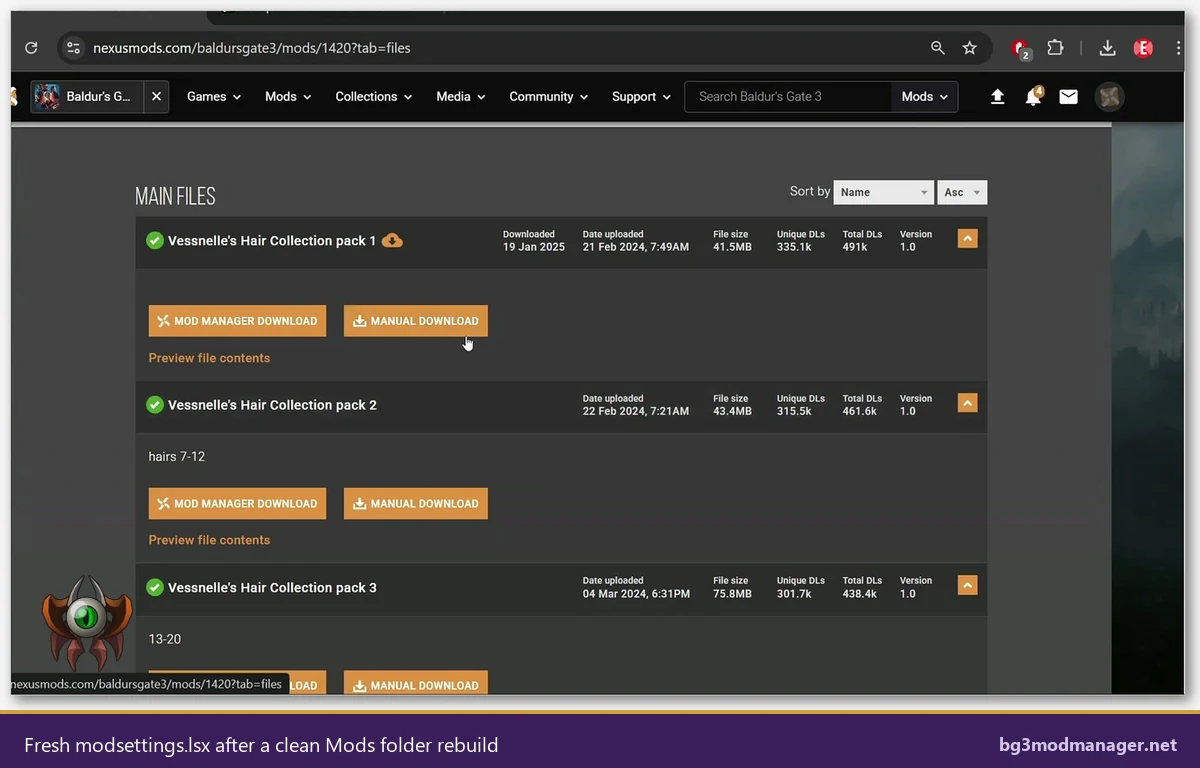Open the Asc sort order dropdown
Screen dimensions: 1200x768
(x=962, y=192)
